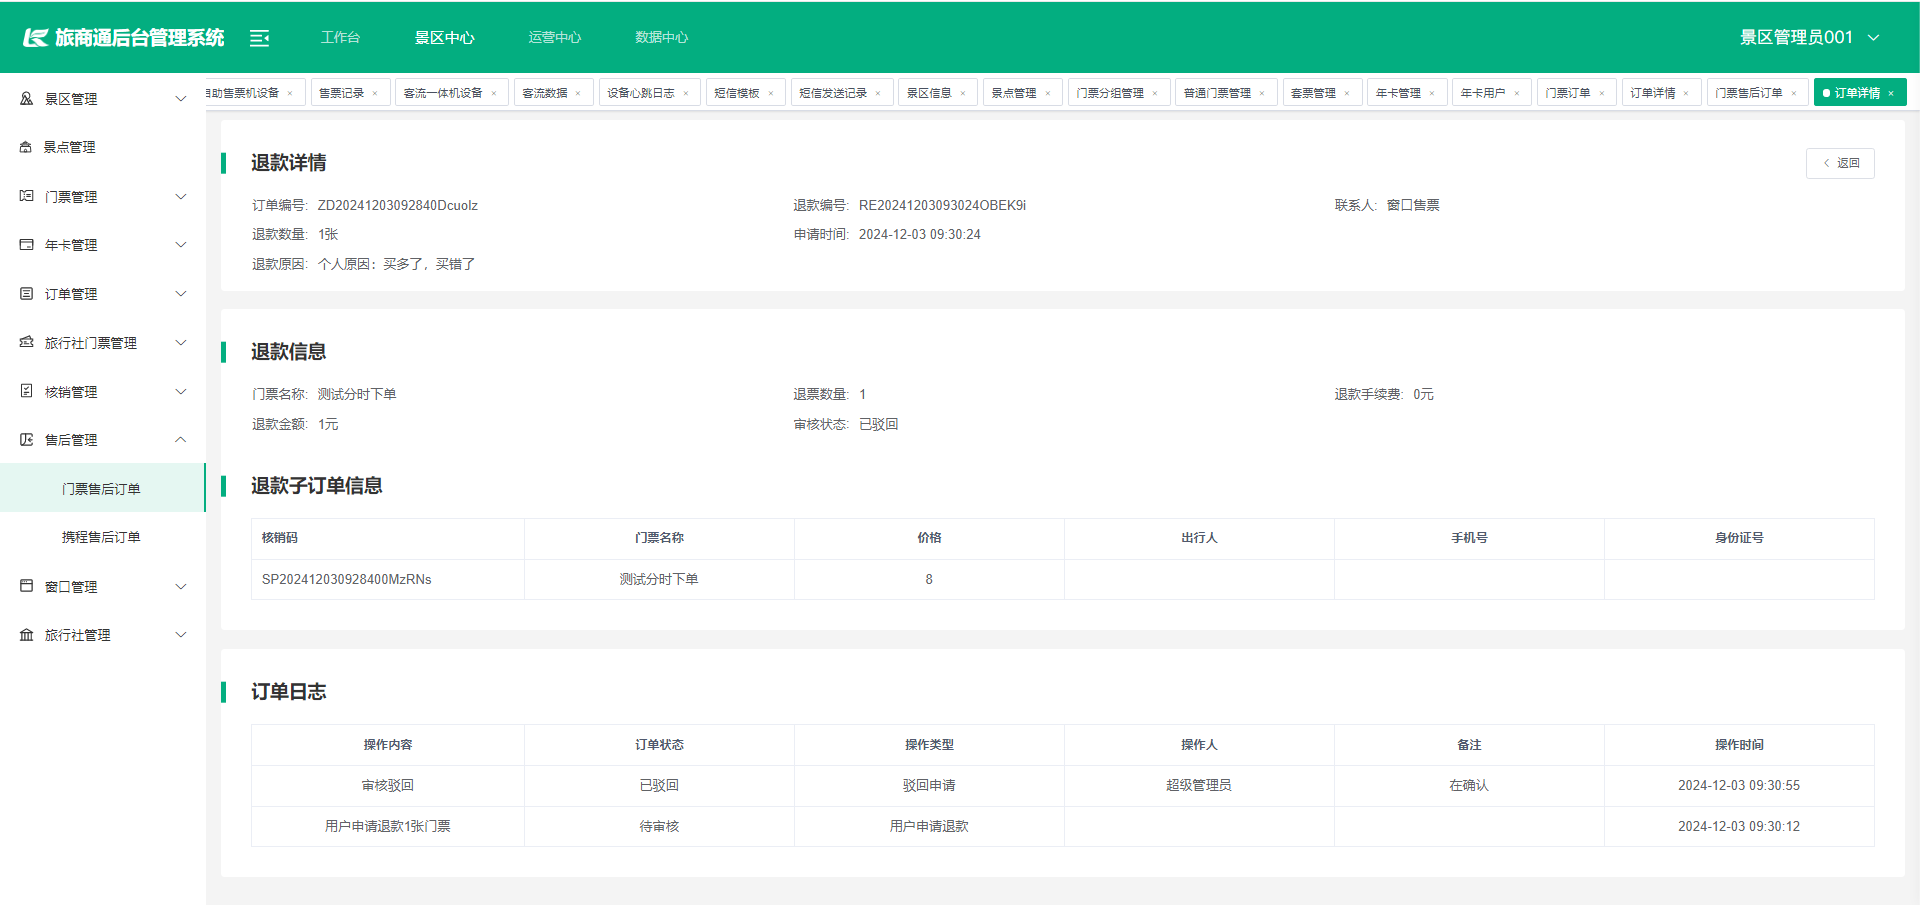The height and width of the screenshot is (905, 1920).
Task: Click the 在确认 remark cell
Action: click(1469, 785)
